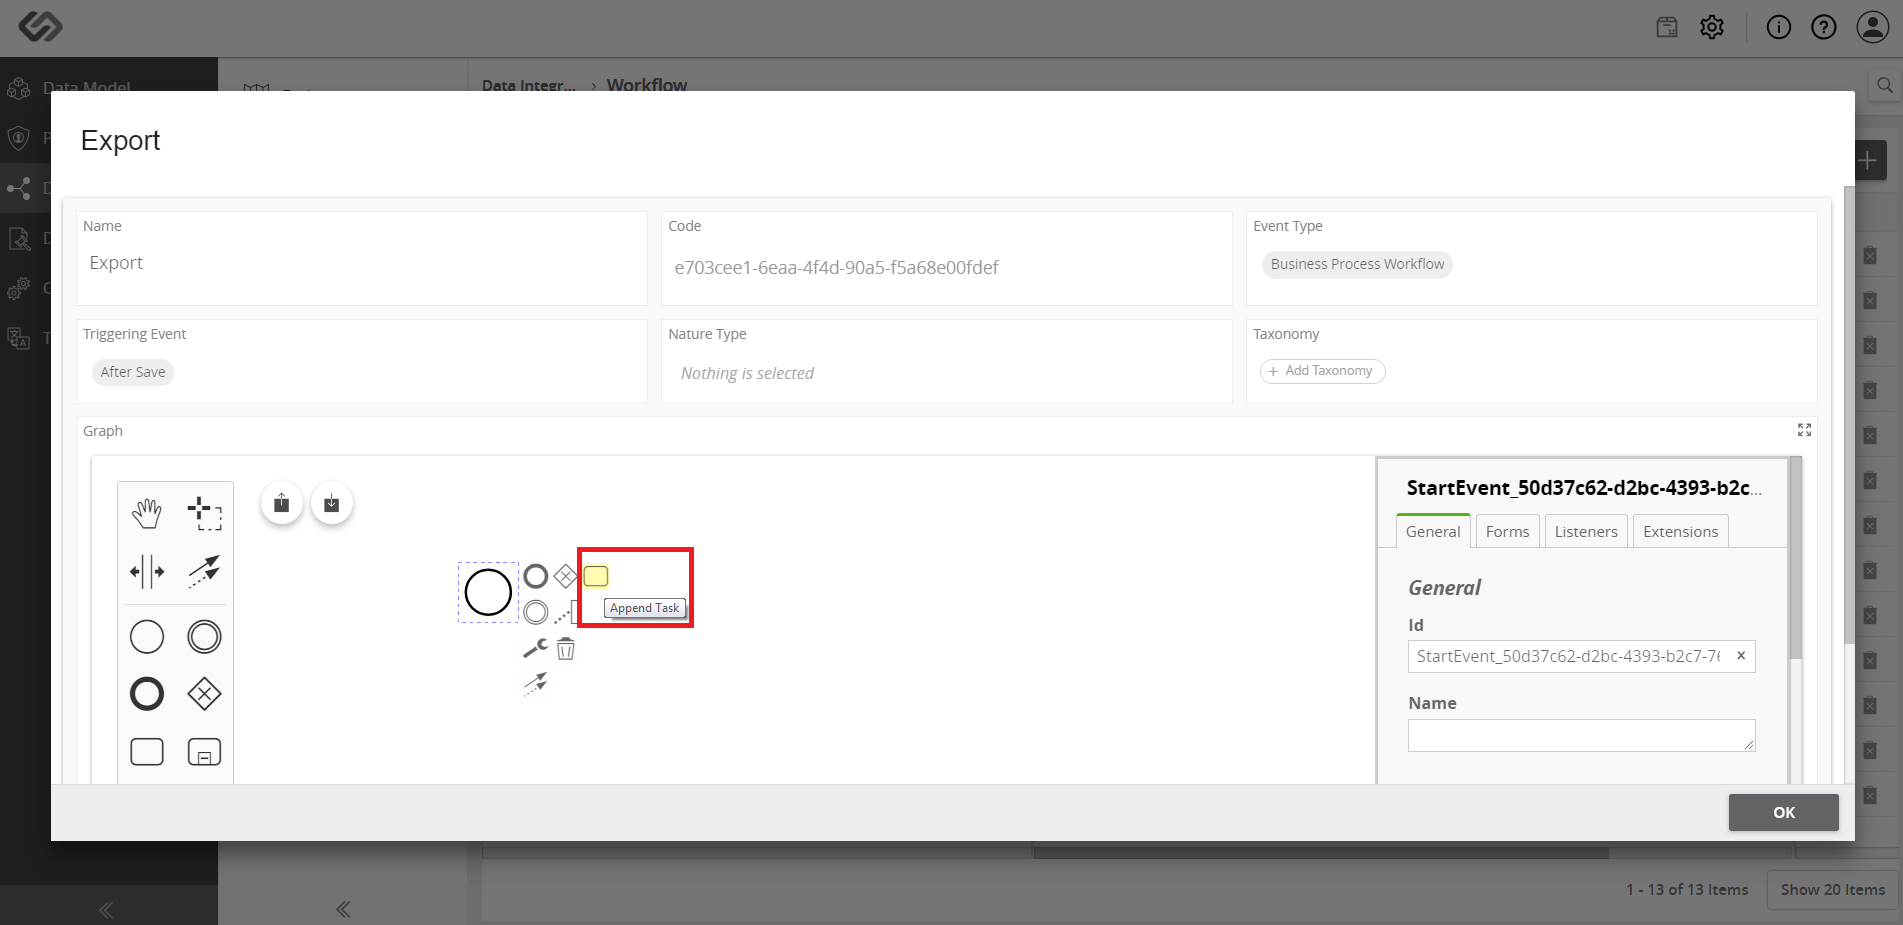
Task: Expand graph to fullscreen
Action: (x=1804, y=430)
